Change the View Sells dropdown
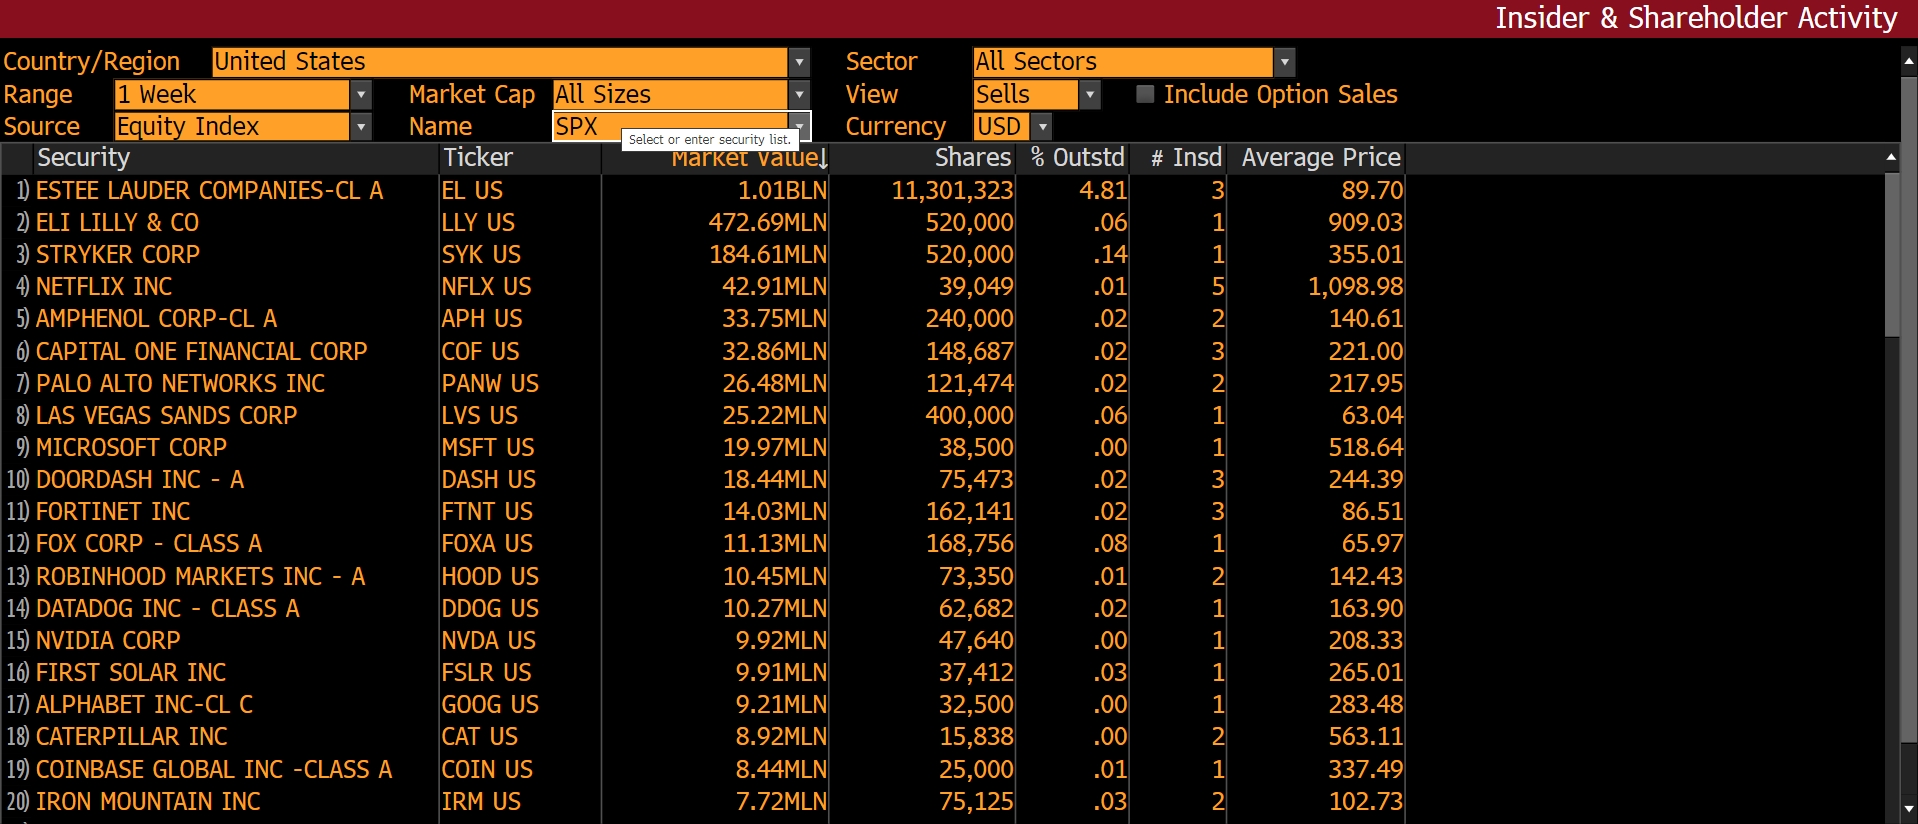The height and width of the screenshot is (824, 1918). pyautogui.click(x=1090, y=95)
